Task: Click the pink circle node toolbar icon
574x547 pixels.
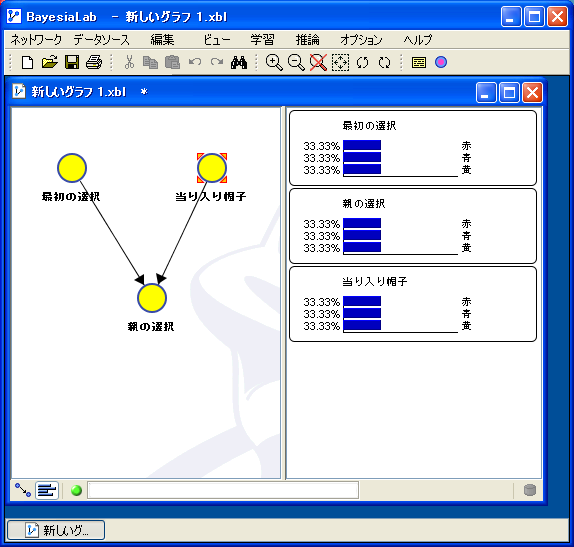Action: pyautogui.click(x=441, y=62)
